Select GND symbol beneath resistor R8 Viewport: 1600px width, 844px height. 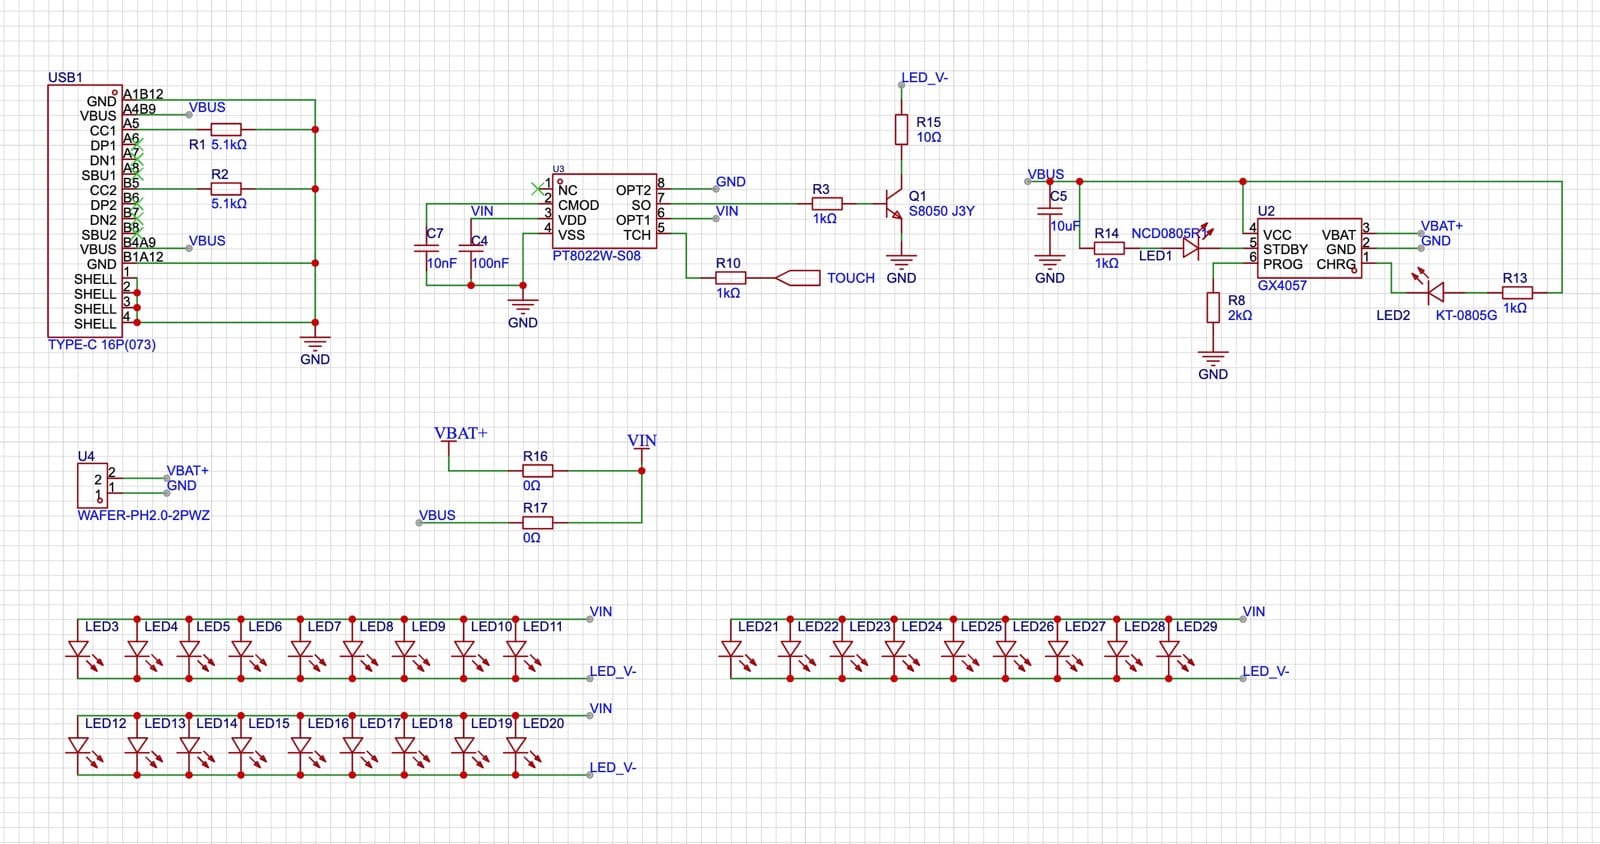pos(1213,360)
